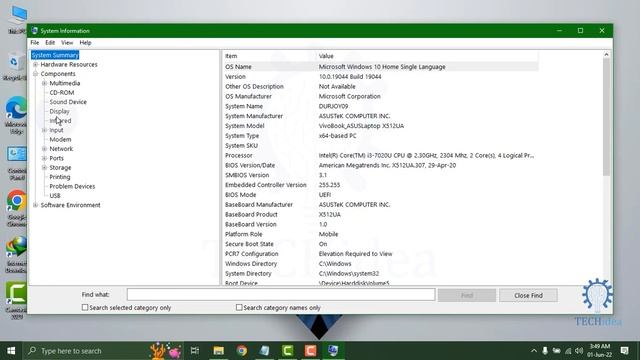Open Task View on the taskbar
The height and width of the screenshot is (360, 640).
point(195,351)
